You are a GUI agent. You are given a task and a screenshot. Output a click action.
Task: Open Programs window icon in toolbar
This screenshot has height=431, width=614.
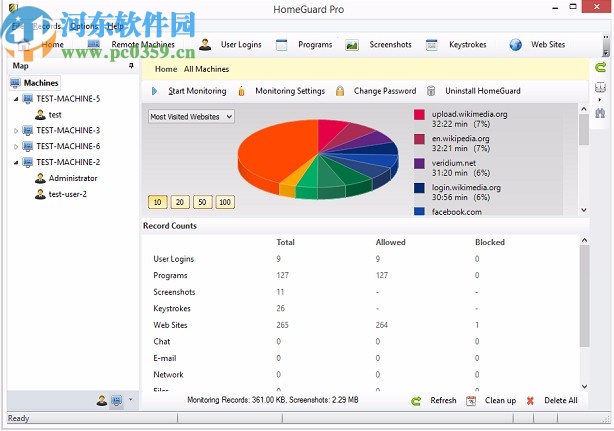281,45
